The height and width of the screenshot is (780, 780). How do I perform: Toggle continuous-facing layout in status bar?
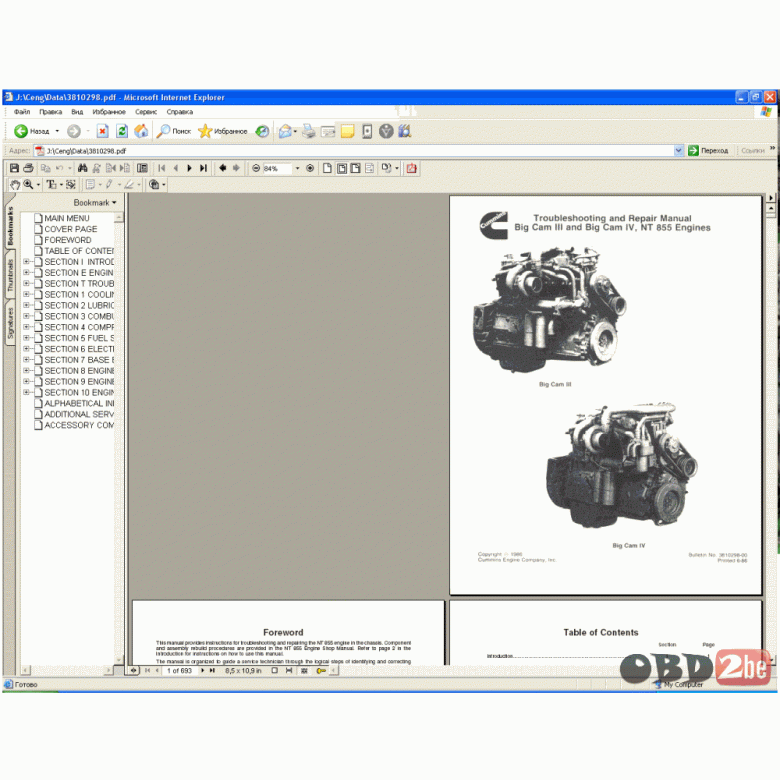tap(304, 671)
